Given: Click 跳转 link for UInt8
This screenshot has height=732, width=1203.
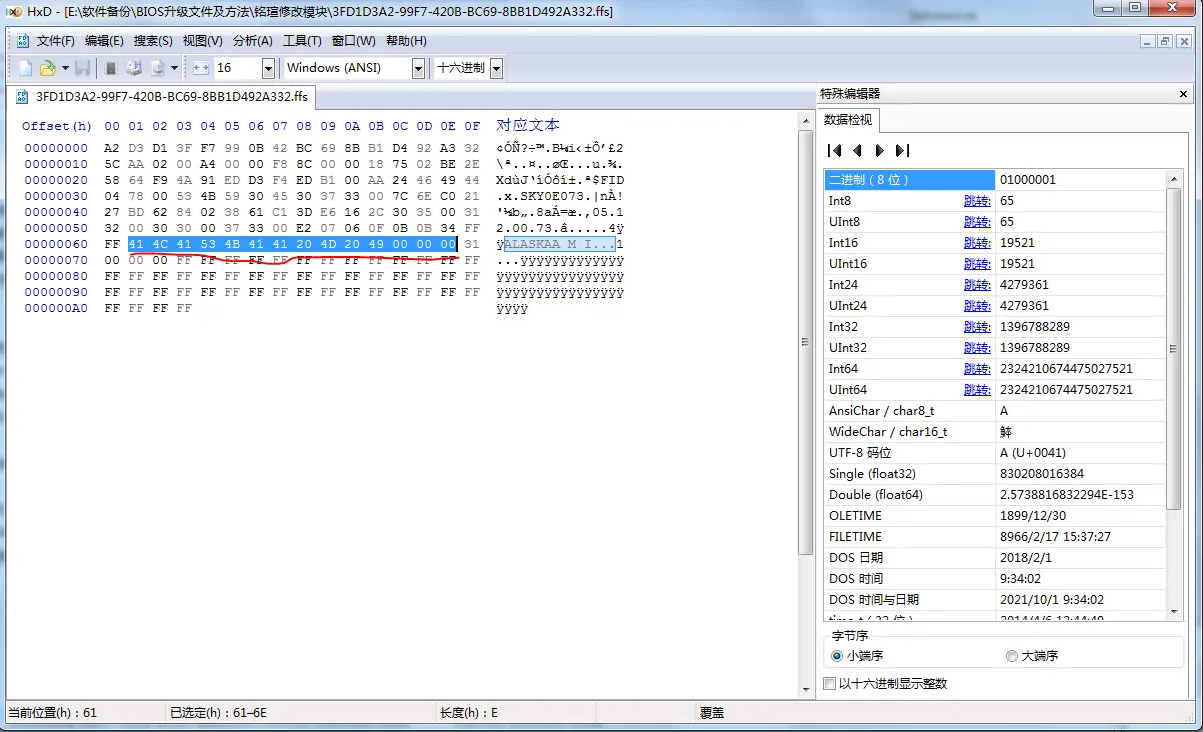Looking at the screenshot, I should pos(977,222).
